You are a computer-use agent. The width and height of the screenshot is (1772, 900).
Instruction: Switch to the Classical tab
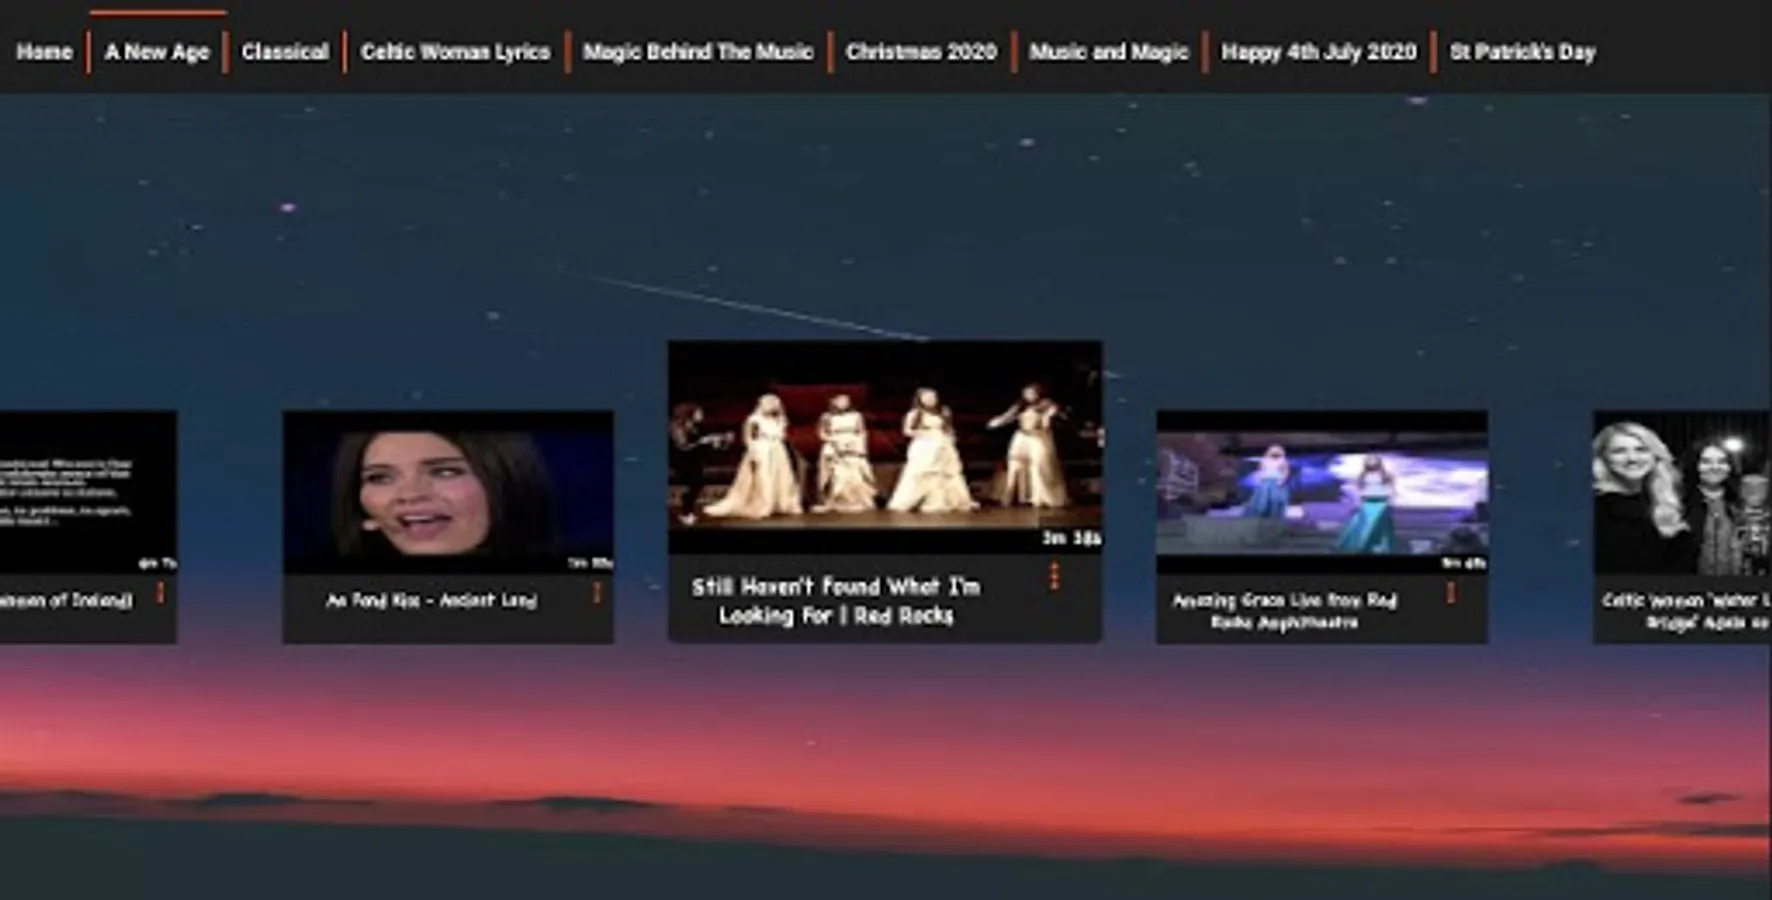point(285,52)
